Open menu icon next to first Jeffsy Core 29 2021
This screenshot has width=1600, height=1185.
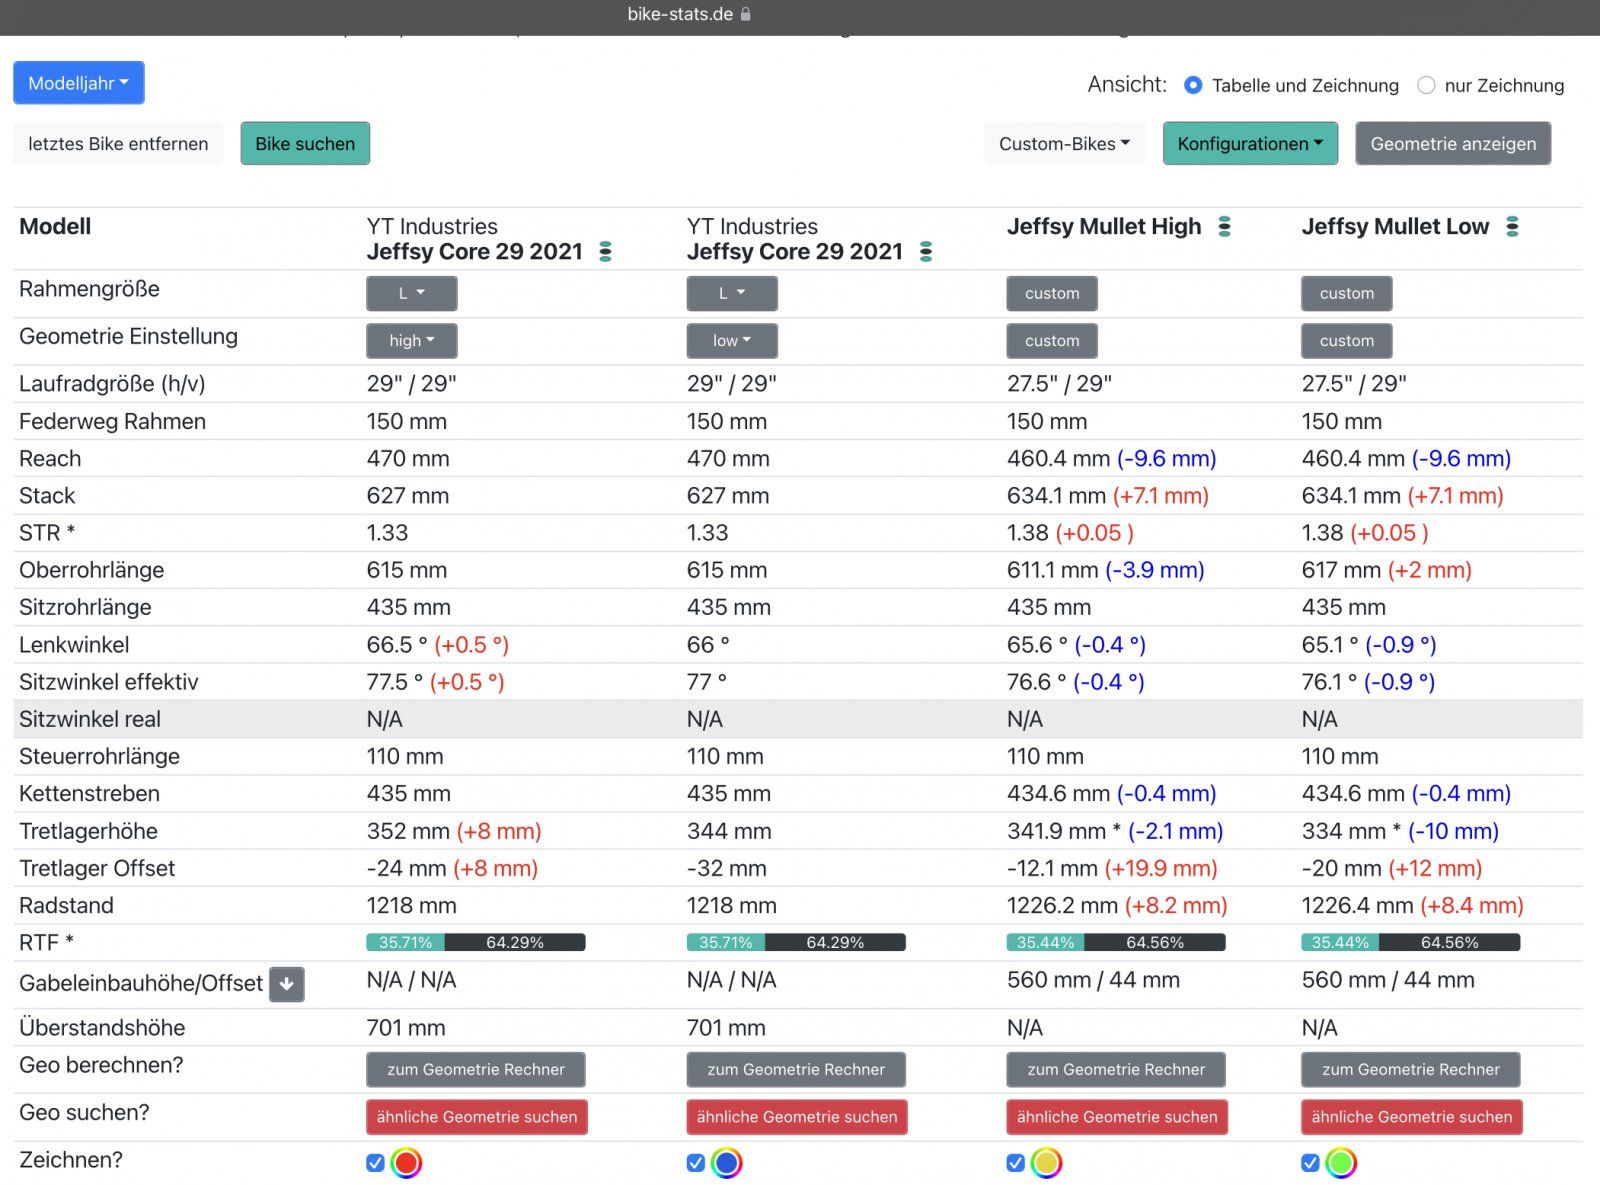[x=605, y=252]
